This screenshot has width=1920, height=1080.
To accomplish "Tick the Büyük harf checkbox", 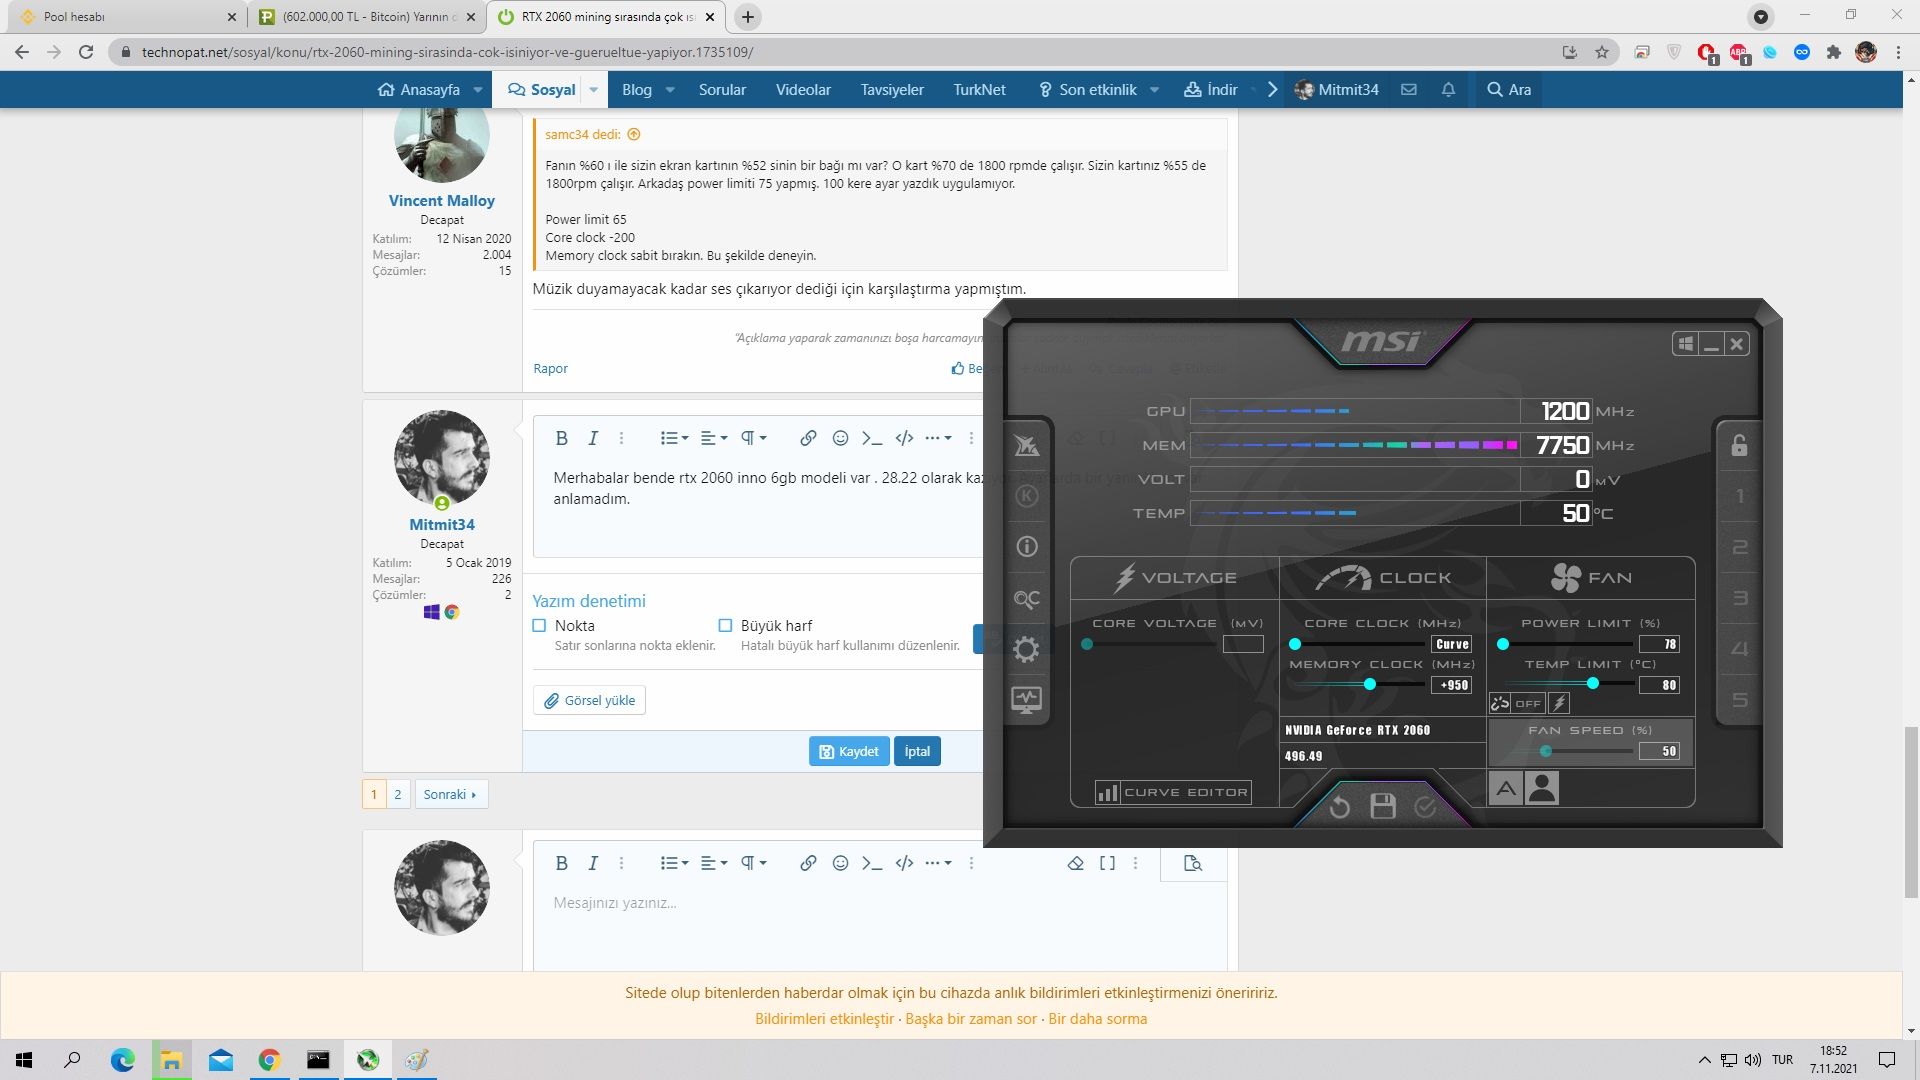I will 725,626.
